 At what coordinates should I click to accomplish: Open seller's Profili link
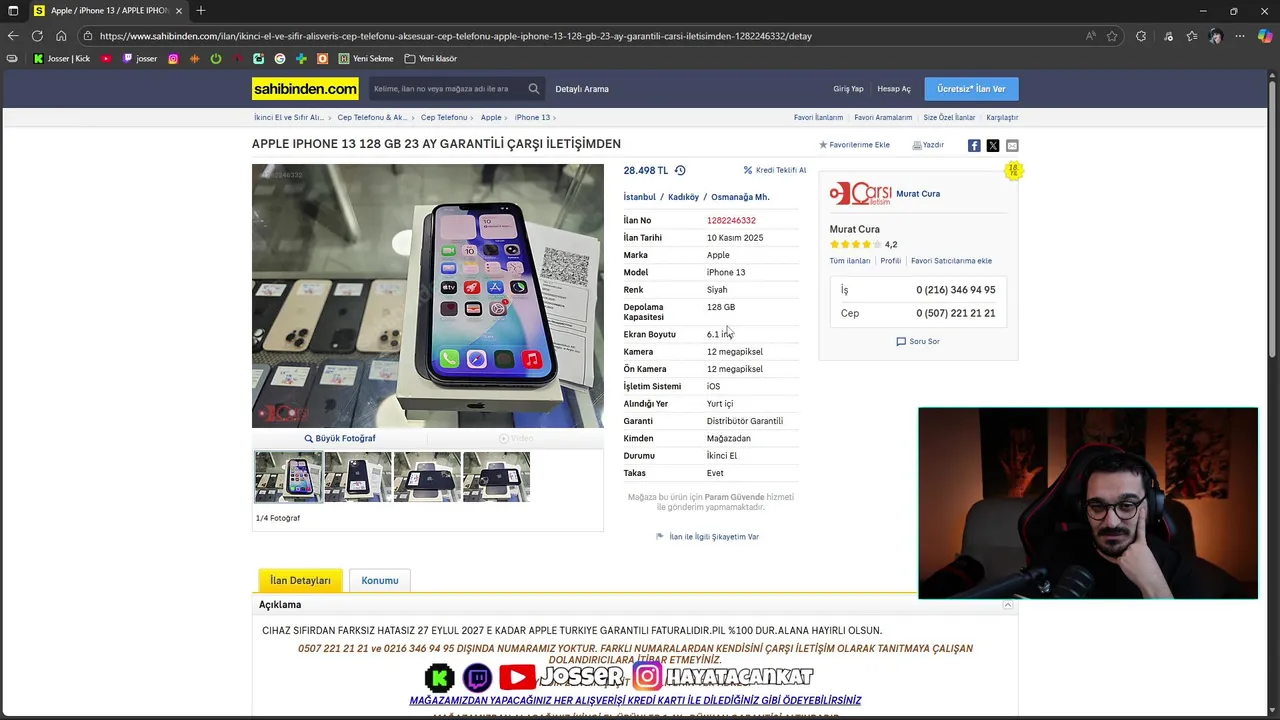point(890,261)
